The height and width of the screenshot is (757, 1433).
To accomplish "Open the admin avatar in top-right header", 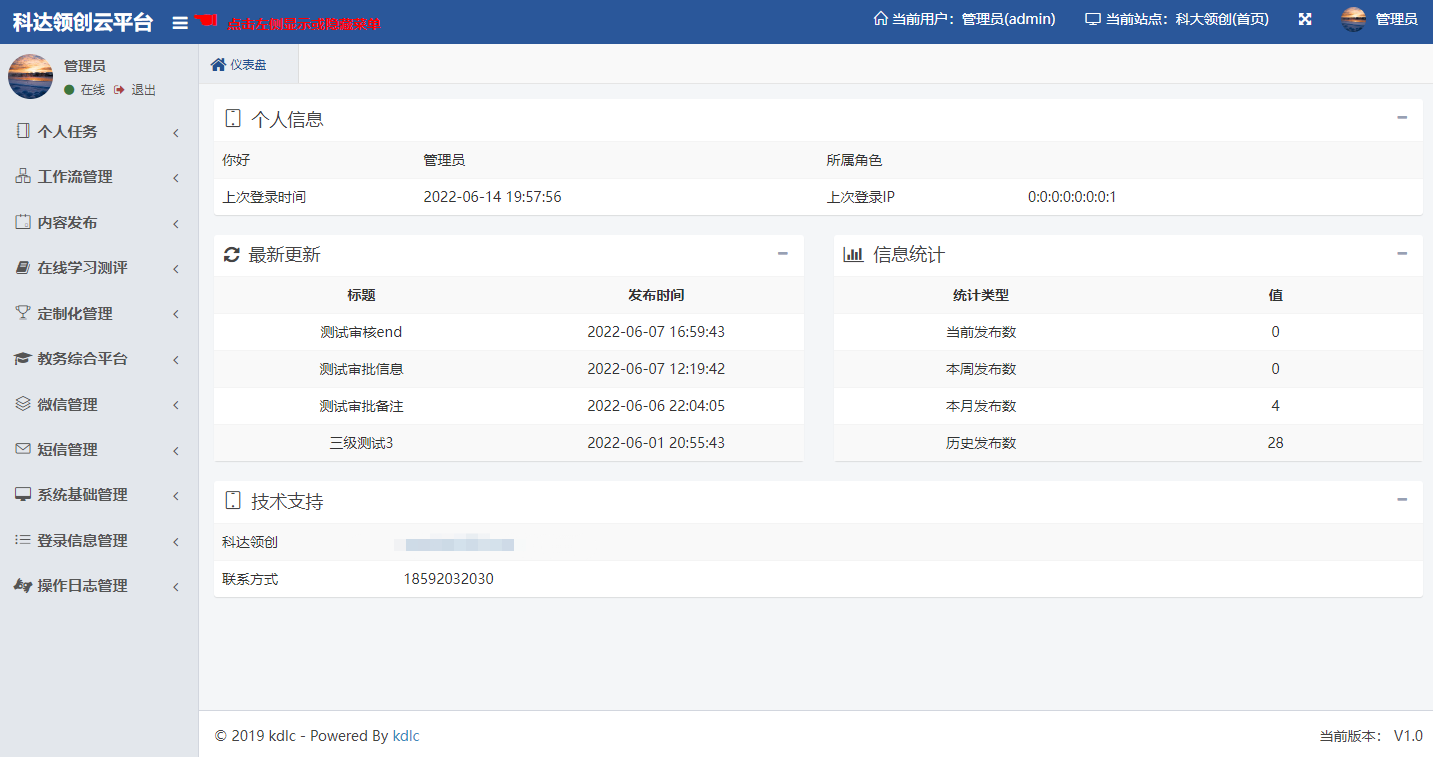I will 1353,19.
